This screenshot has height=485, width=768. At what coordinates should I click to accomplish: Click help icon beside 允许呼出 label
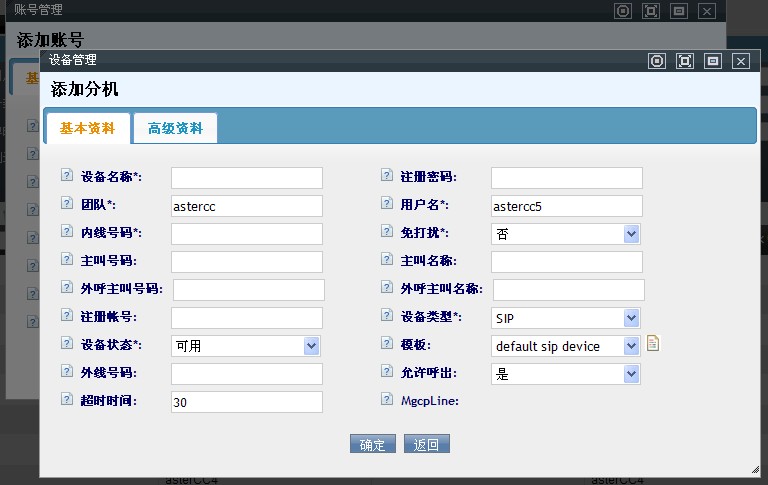click(x=387, y=372)
